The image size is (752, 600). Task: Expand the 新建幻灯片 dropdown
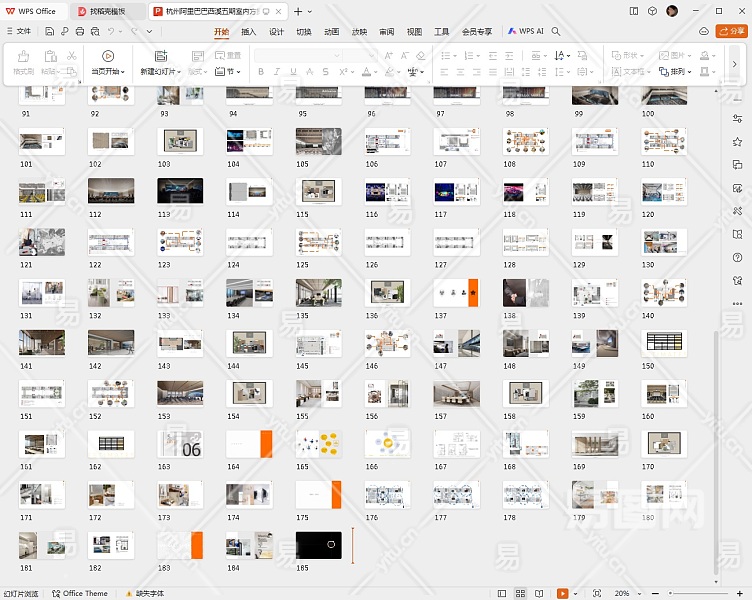[179, 72]
